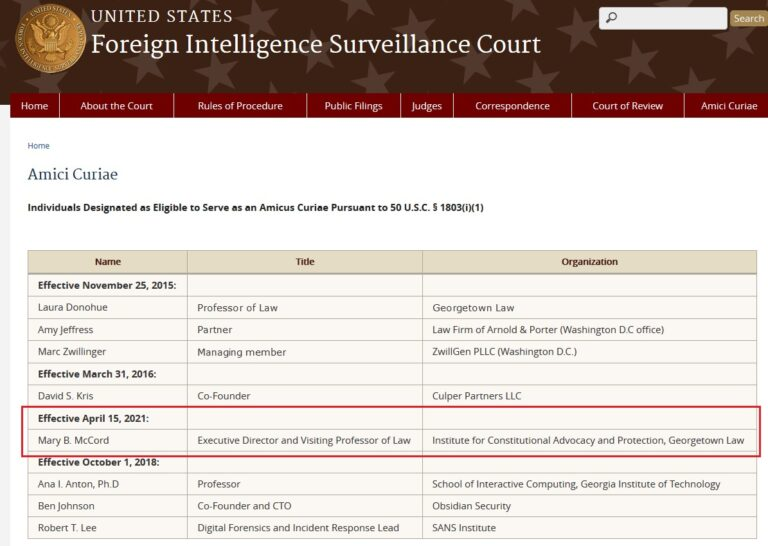
Task: Select the 'Effective March 31, 2016:' row
Action: 392,374
